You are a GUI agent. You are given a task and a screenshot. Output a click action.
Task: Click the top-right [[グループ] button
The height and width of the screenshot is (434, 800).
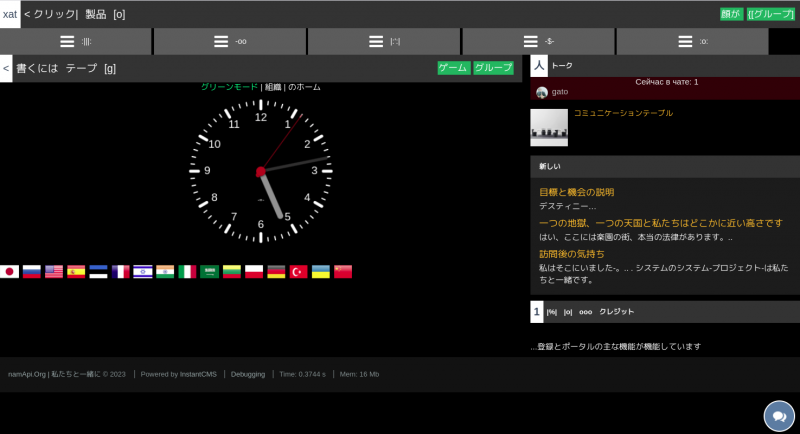click(770, 14)
